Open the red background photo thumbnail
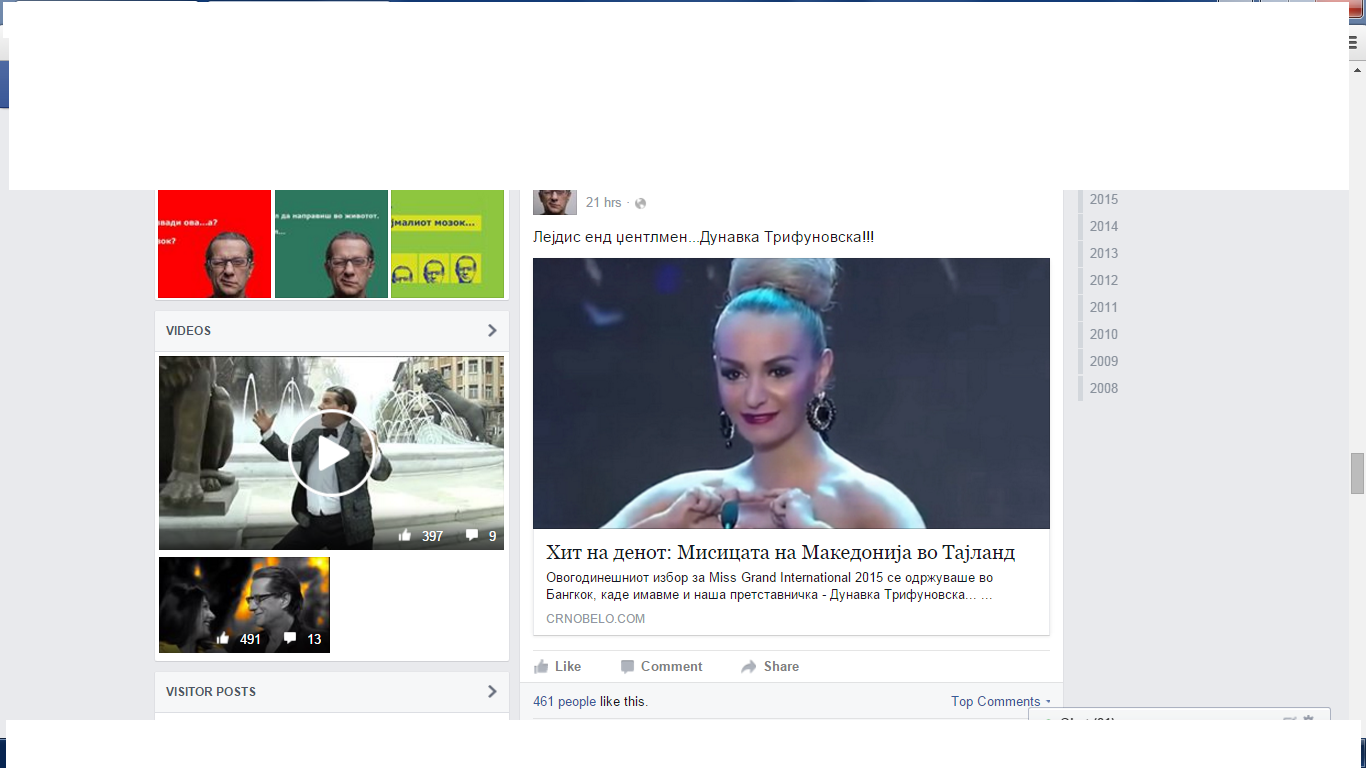This screenshot has height=768, width=1366. pos(215,244)
